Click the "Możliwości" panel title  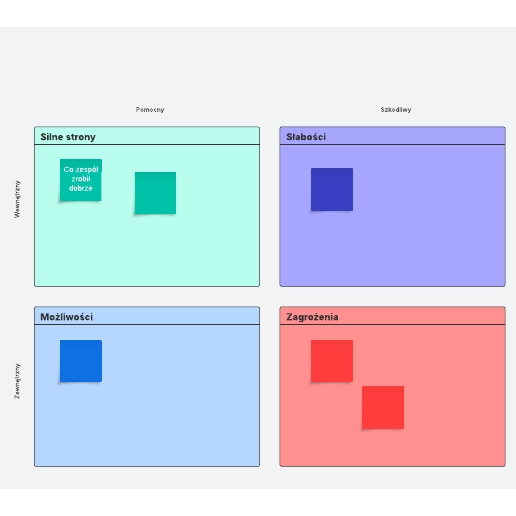67,317
